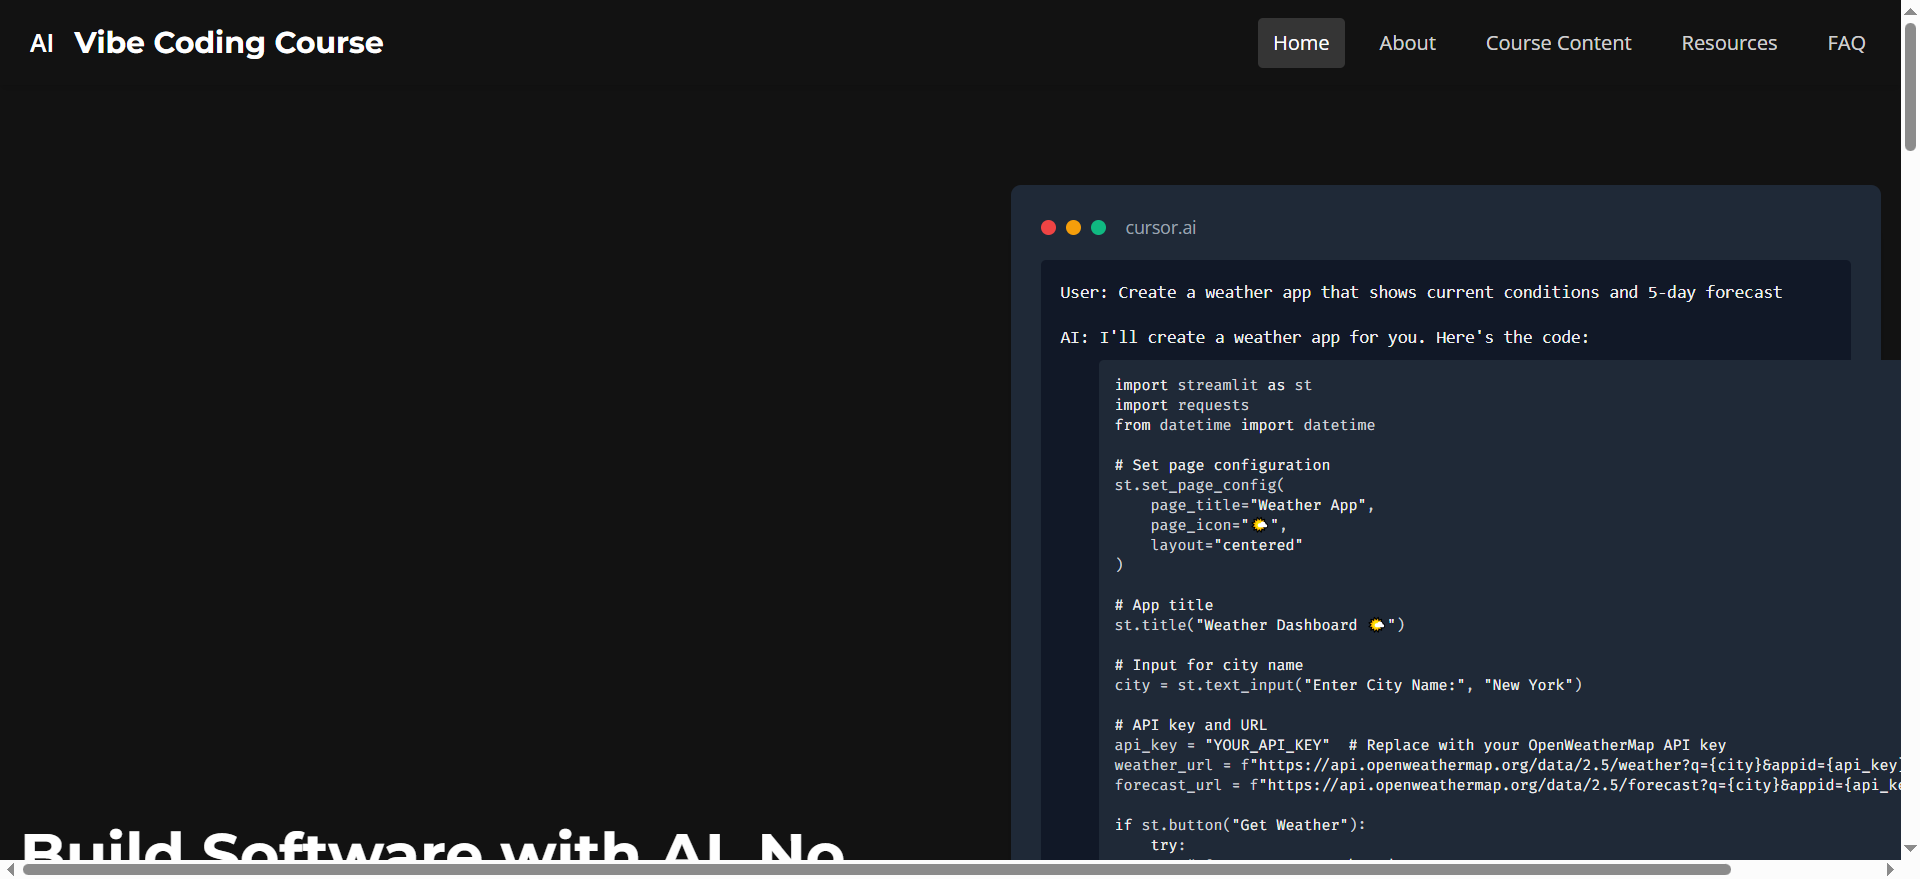Click the 'Build Software with AI' heading
This screenshot has height=879, width=1920.
click(432, 845)
